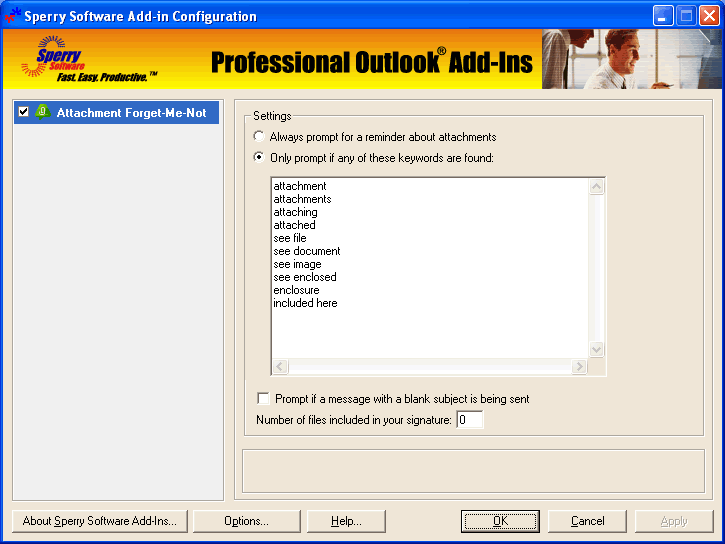Click the keyword 'attachments' in list

click(302, 199)
